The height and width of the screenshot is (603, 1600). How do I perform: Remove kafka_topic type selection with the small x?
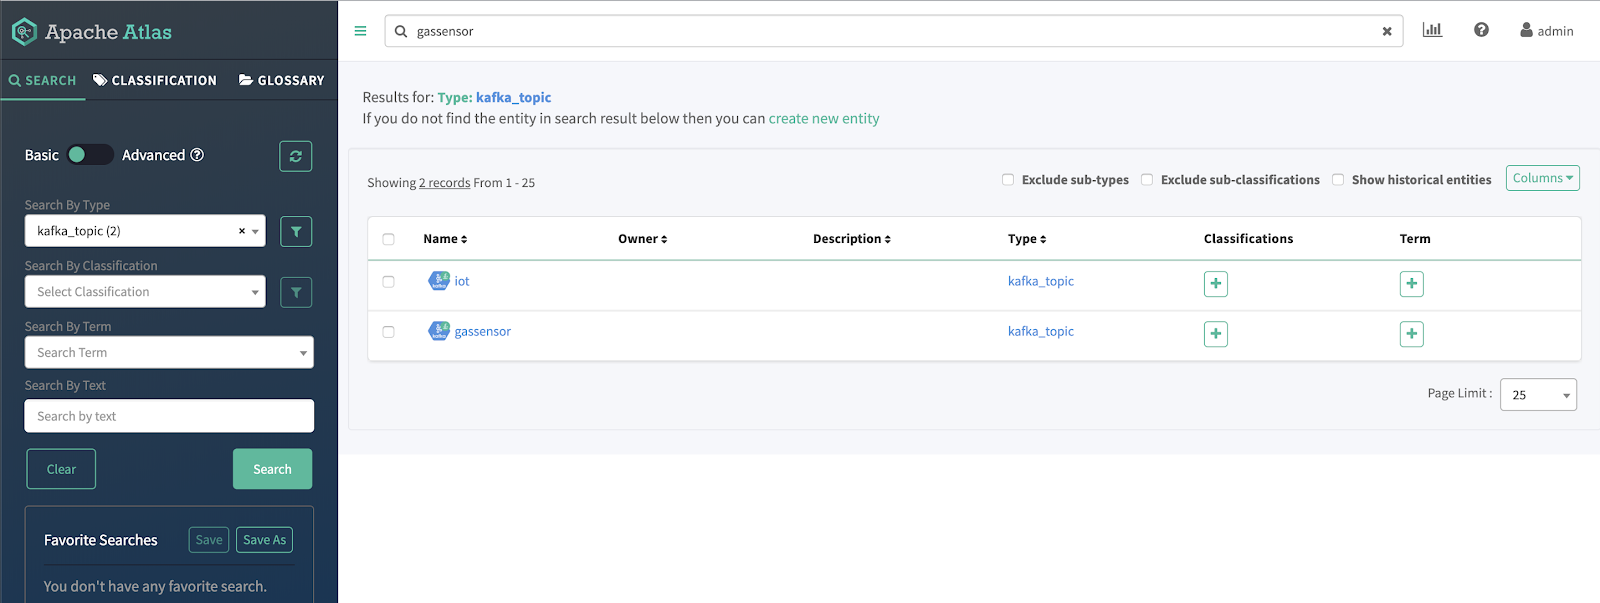click(241, 231)
